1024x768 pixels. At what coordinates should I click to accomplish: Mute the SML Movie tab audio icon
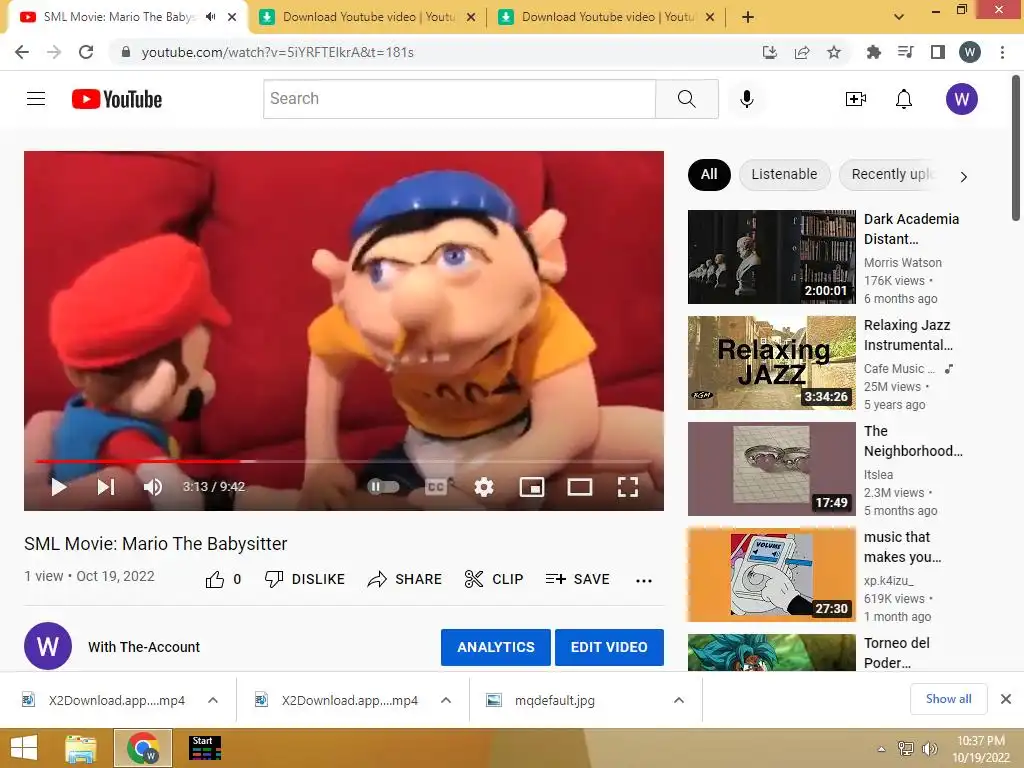coord(210,17)
